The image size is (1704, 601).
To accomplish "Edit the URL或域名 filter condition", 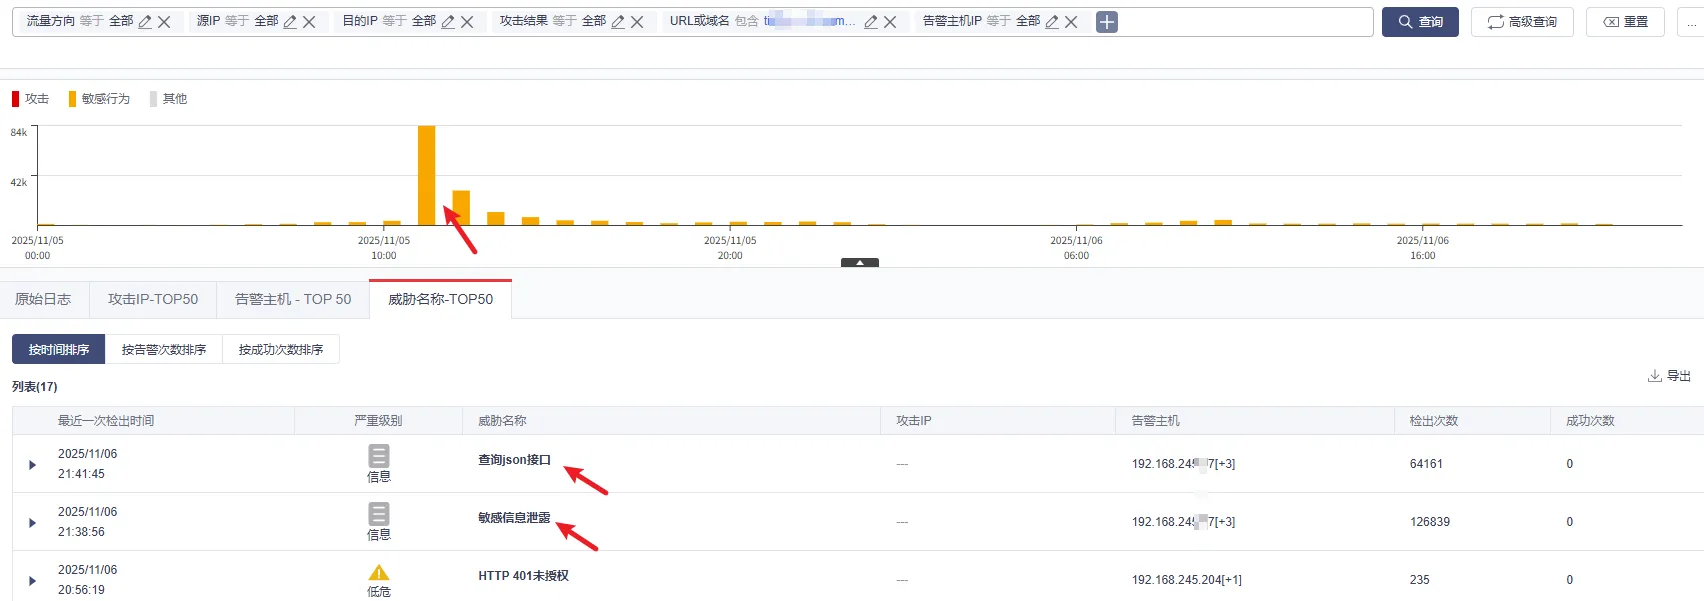I will point(871,22).
